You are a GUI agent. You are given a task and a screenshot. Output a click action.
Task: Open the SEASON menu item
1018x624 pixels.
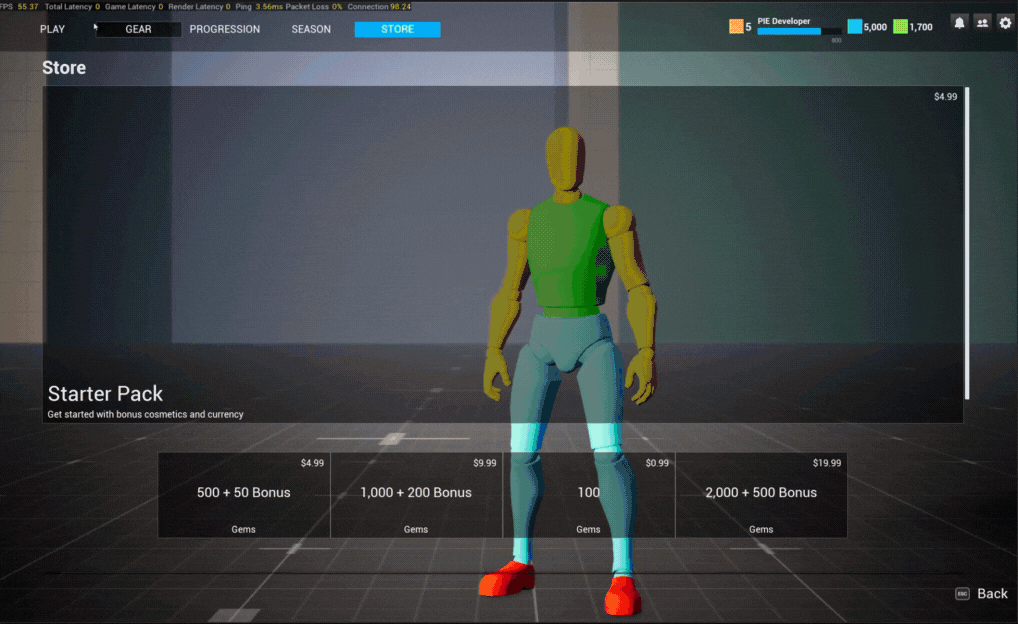(310, 29)
